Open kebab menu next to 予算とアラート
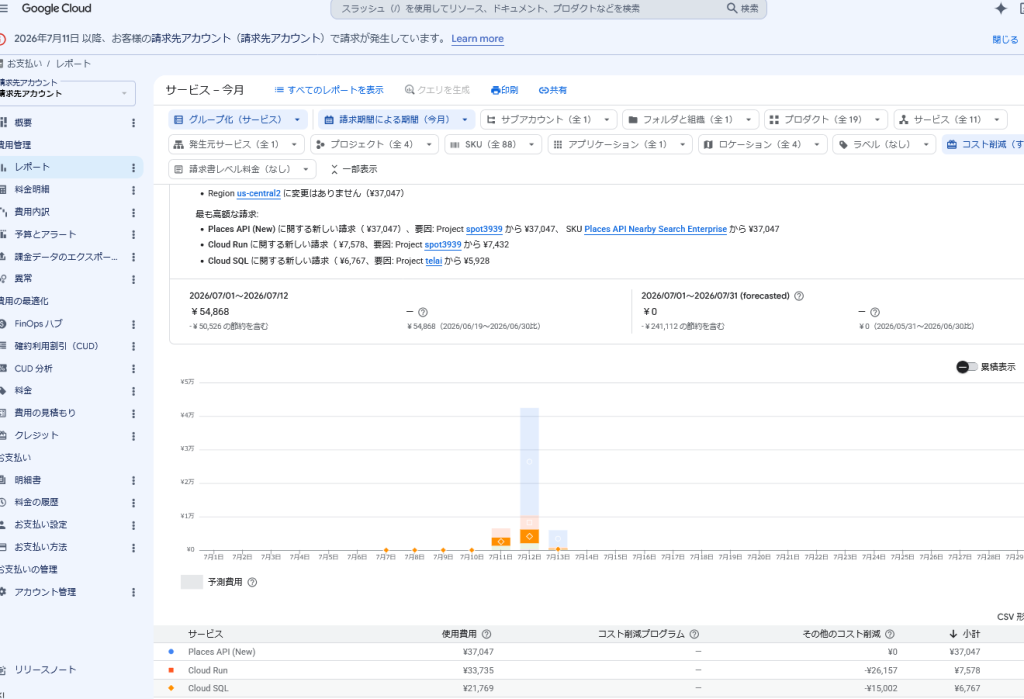 [133, 235]
